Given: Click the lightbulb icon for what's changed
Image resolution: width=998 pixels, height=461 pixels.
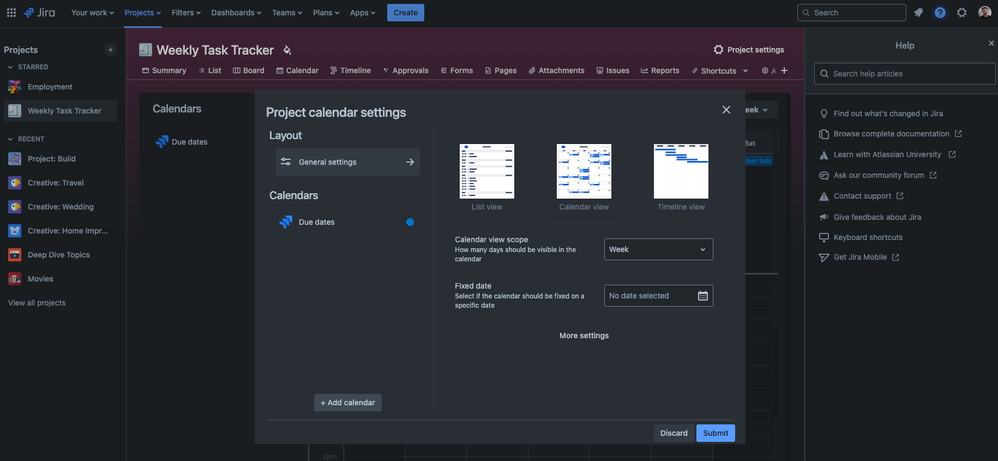Looking at the screenshot, I should pyautogui.click(x=824, y=113).
